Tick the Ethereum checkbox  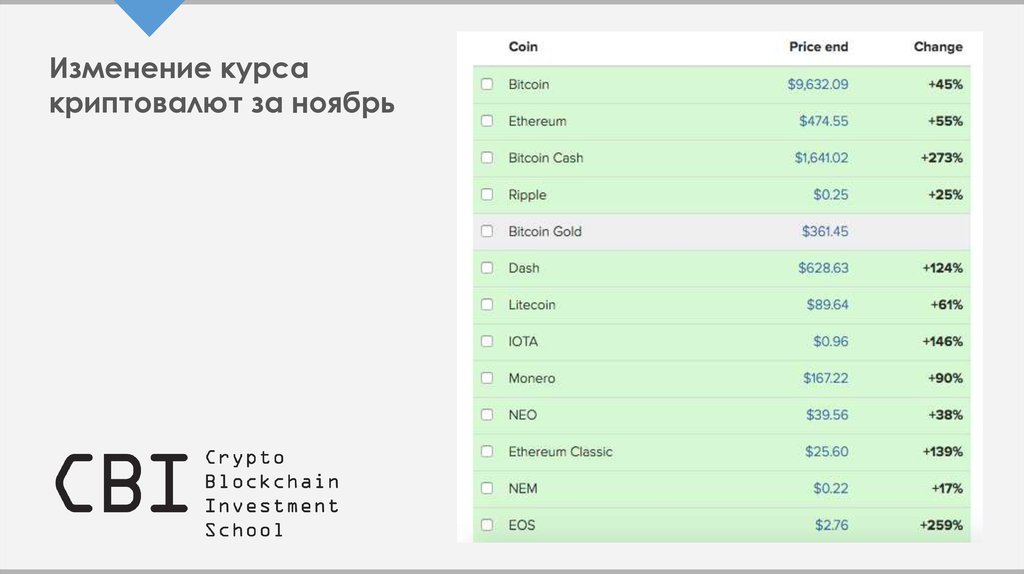[x=487, y=121]
